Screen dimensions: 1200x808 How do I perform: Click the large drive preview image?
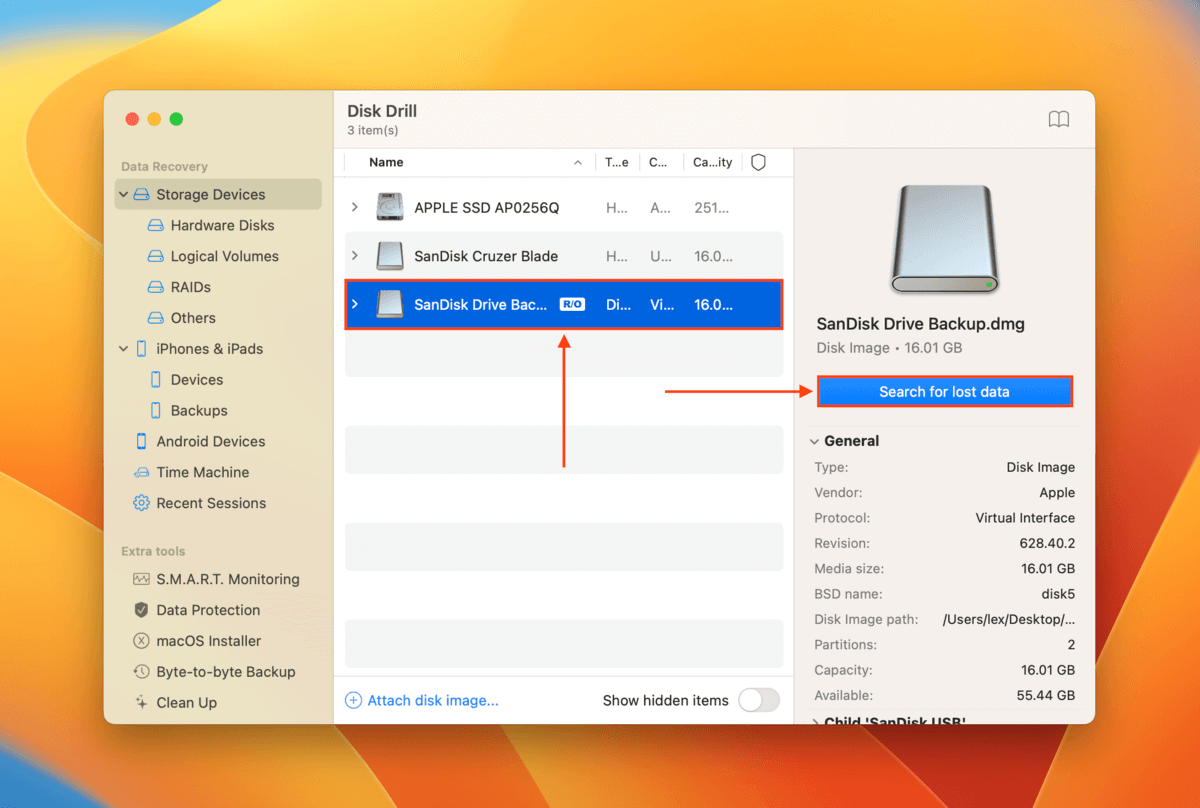945,239
